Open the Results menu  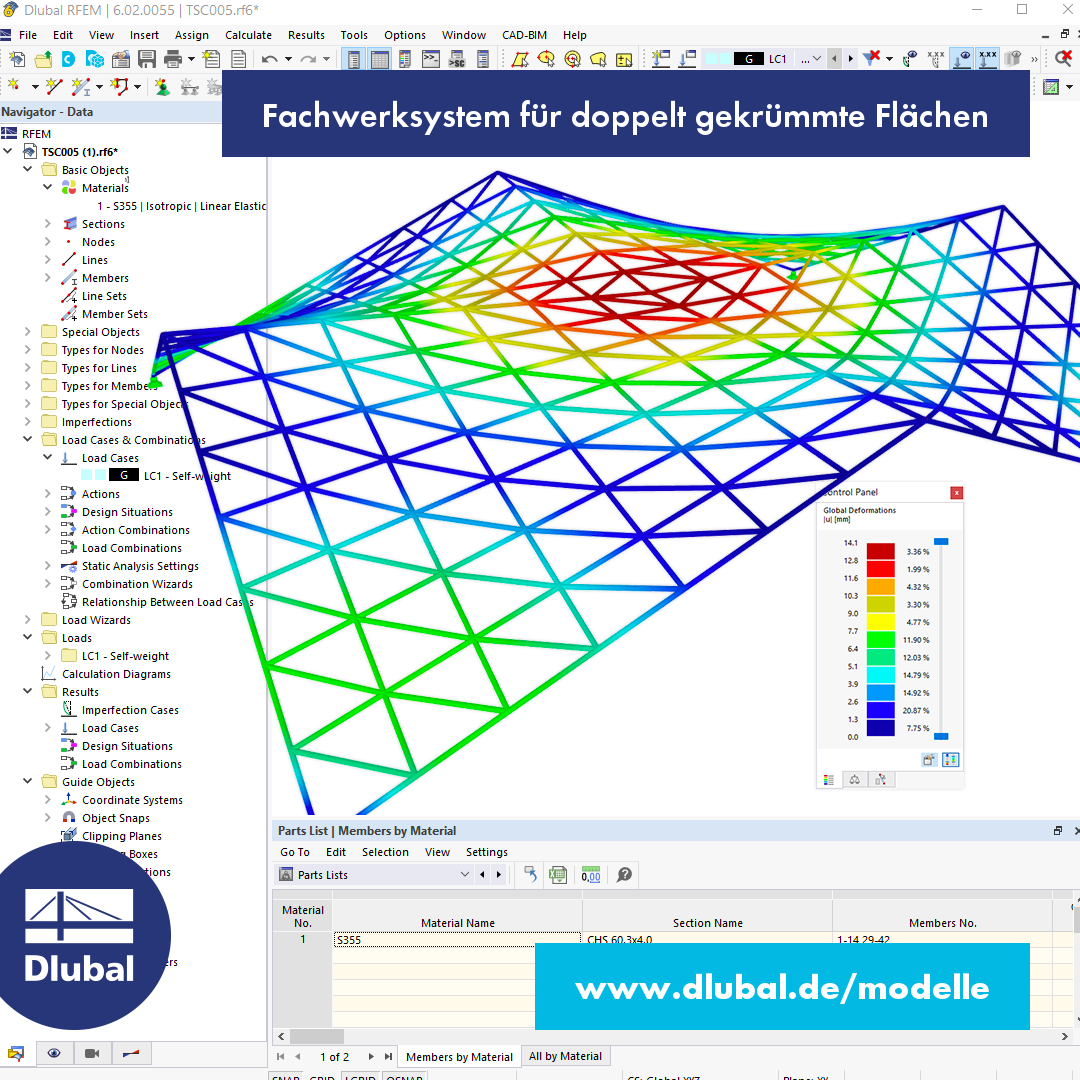tap(306, 35)
